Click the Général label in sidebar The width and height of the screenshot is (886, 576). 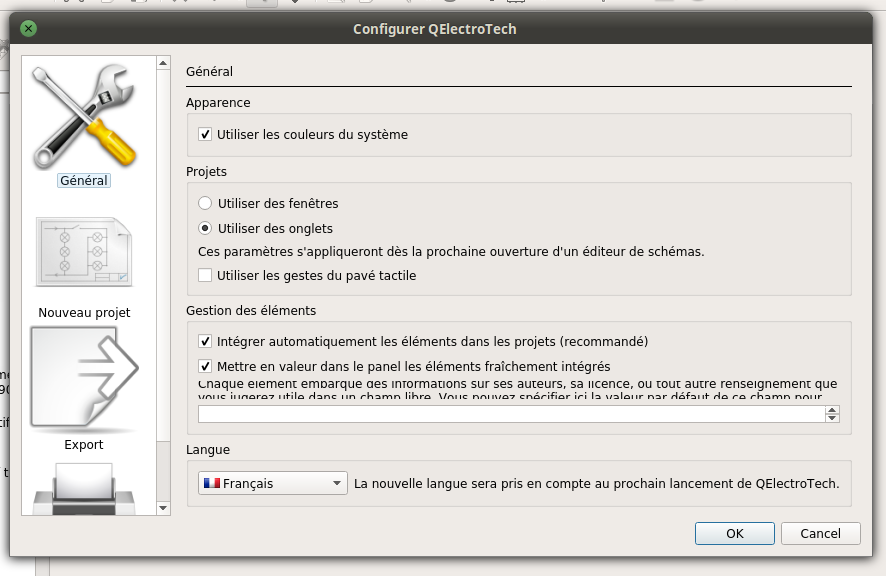point(84,181)
